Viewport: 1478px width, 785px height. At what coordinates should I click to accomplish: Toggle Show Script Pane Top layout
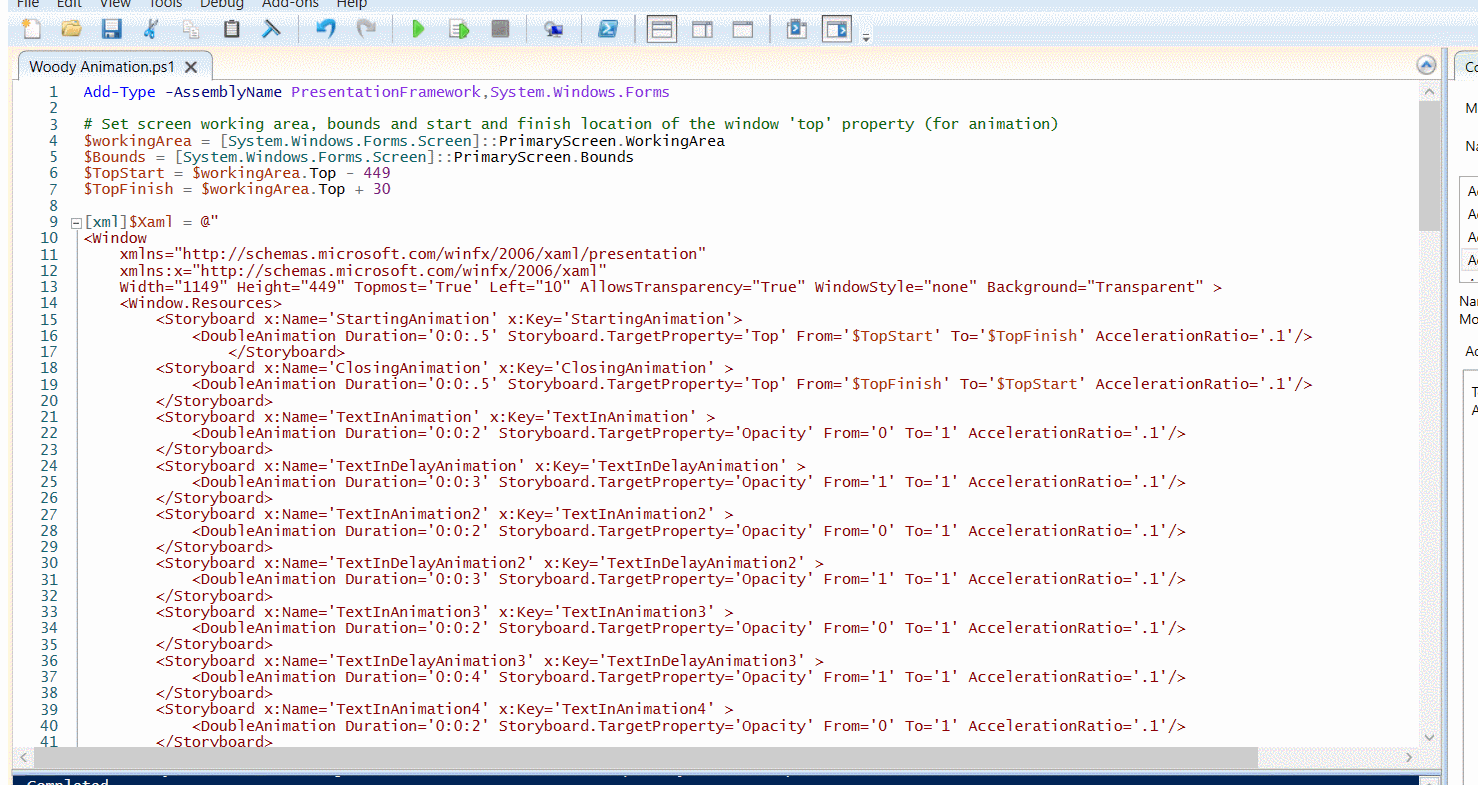662,29
